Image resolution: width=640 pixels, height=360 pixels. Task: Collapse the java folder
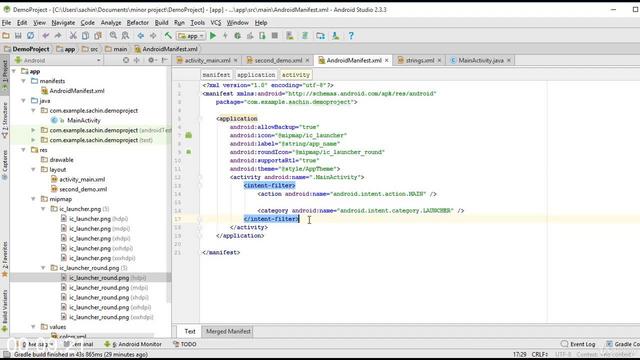click(24, 100)
